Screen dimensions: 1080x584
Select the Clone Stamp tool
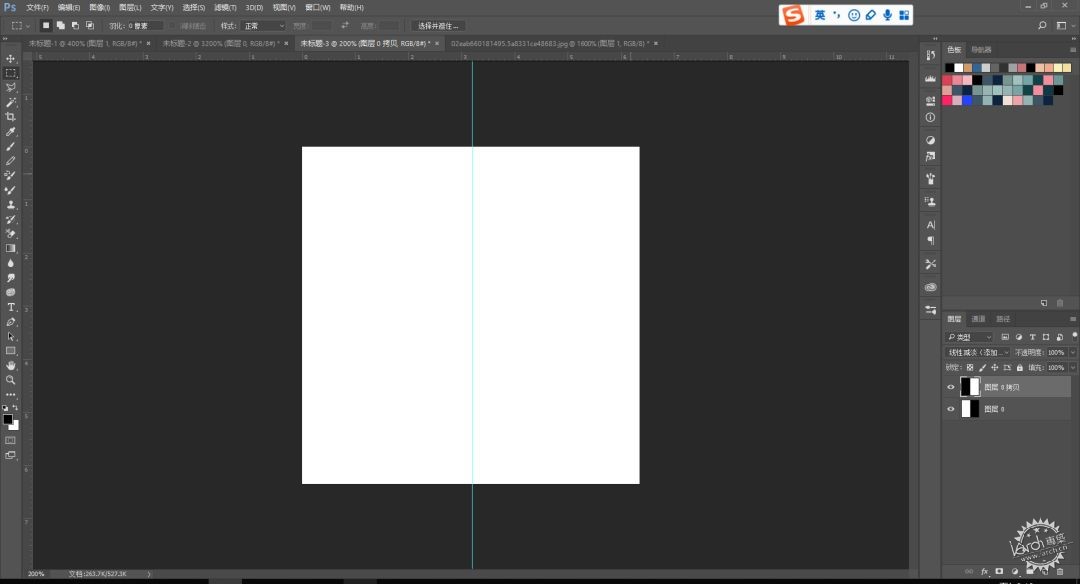pyautogui.click(x=10, y=205)
